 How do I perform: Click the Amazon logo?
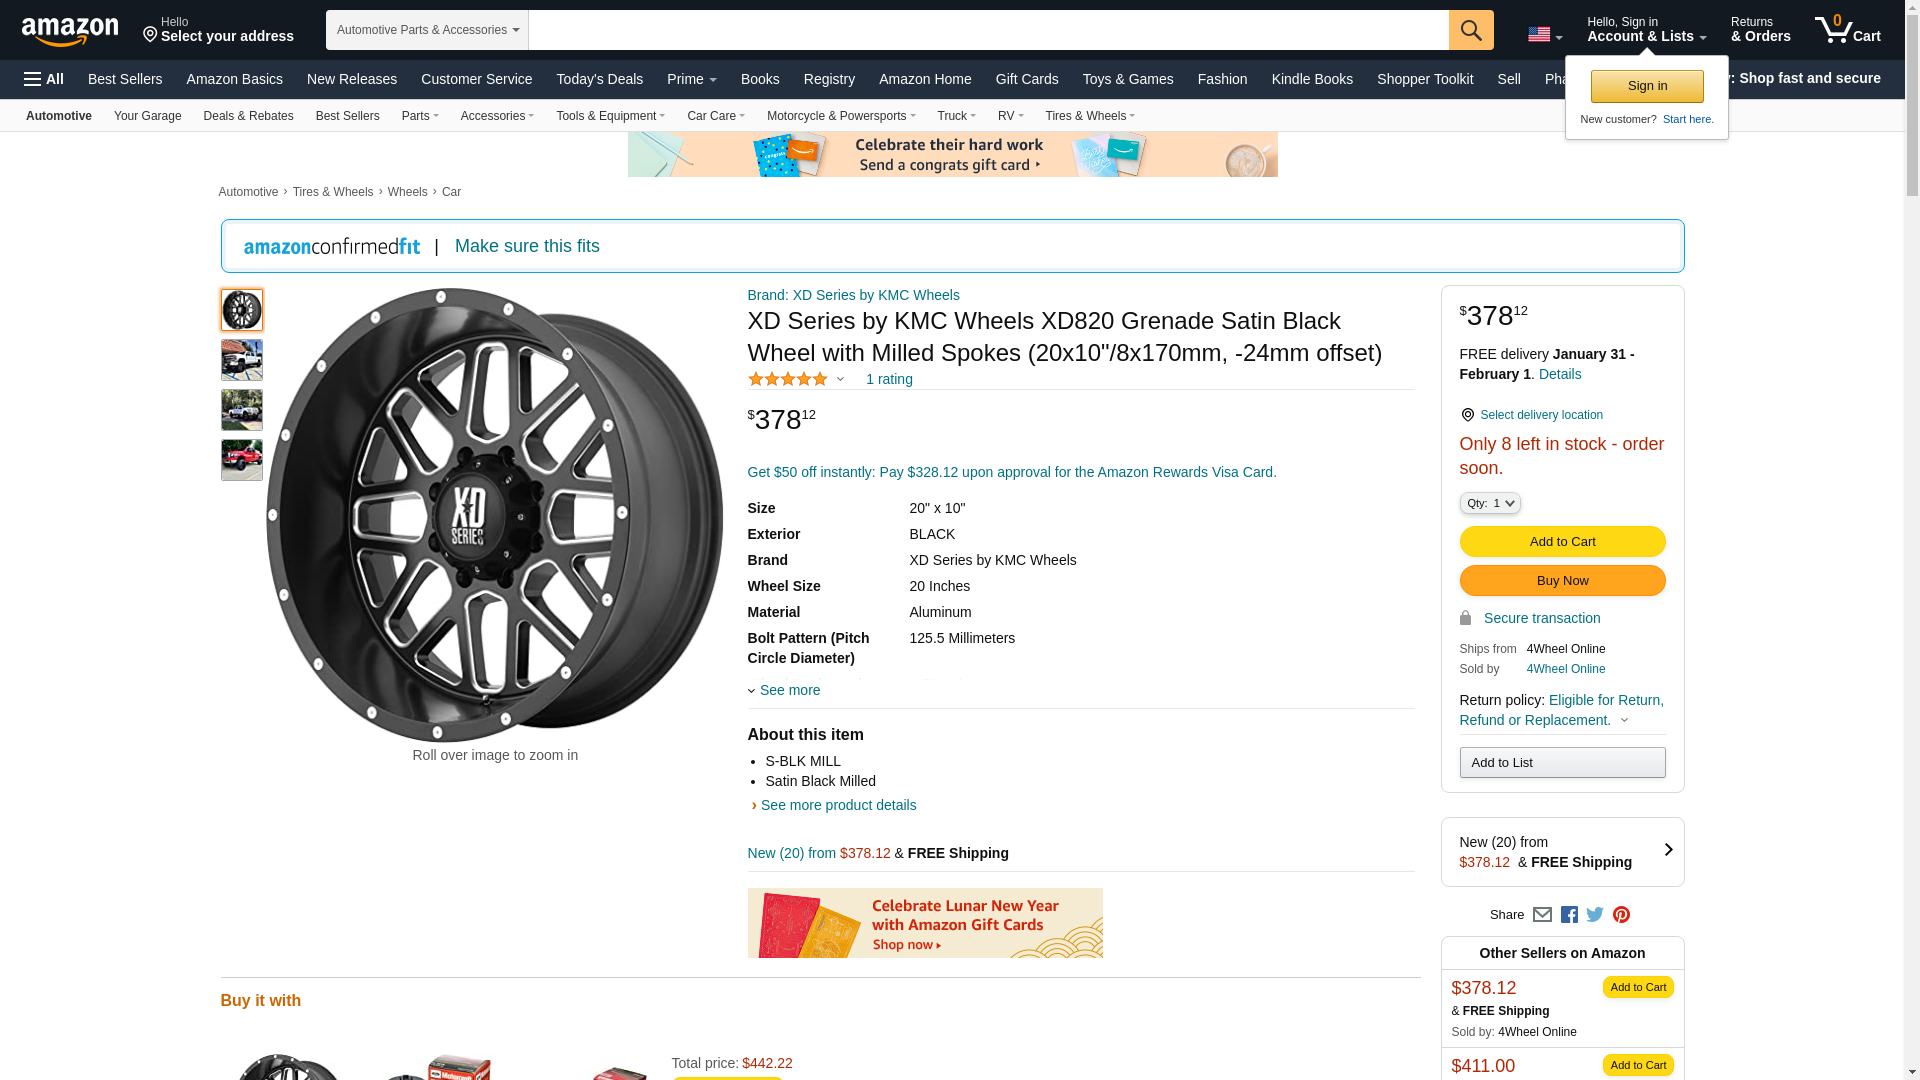pyautogui.click(x=70, y=31)
